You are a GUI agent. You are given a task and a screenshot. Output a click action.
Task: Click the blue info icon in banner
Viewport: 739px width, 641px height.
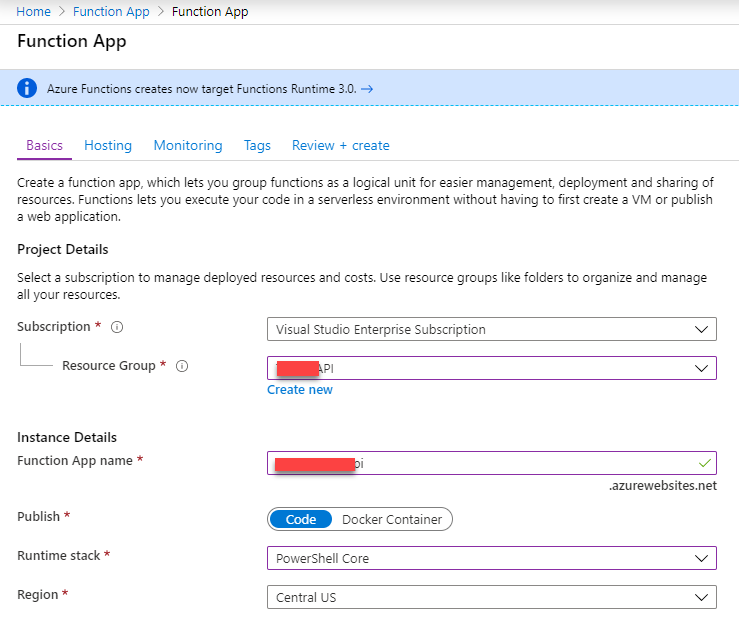(28, 88)
